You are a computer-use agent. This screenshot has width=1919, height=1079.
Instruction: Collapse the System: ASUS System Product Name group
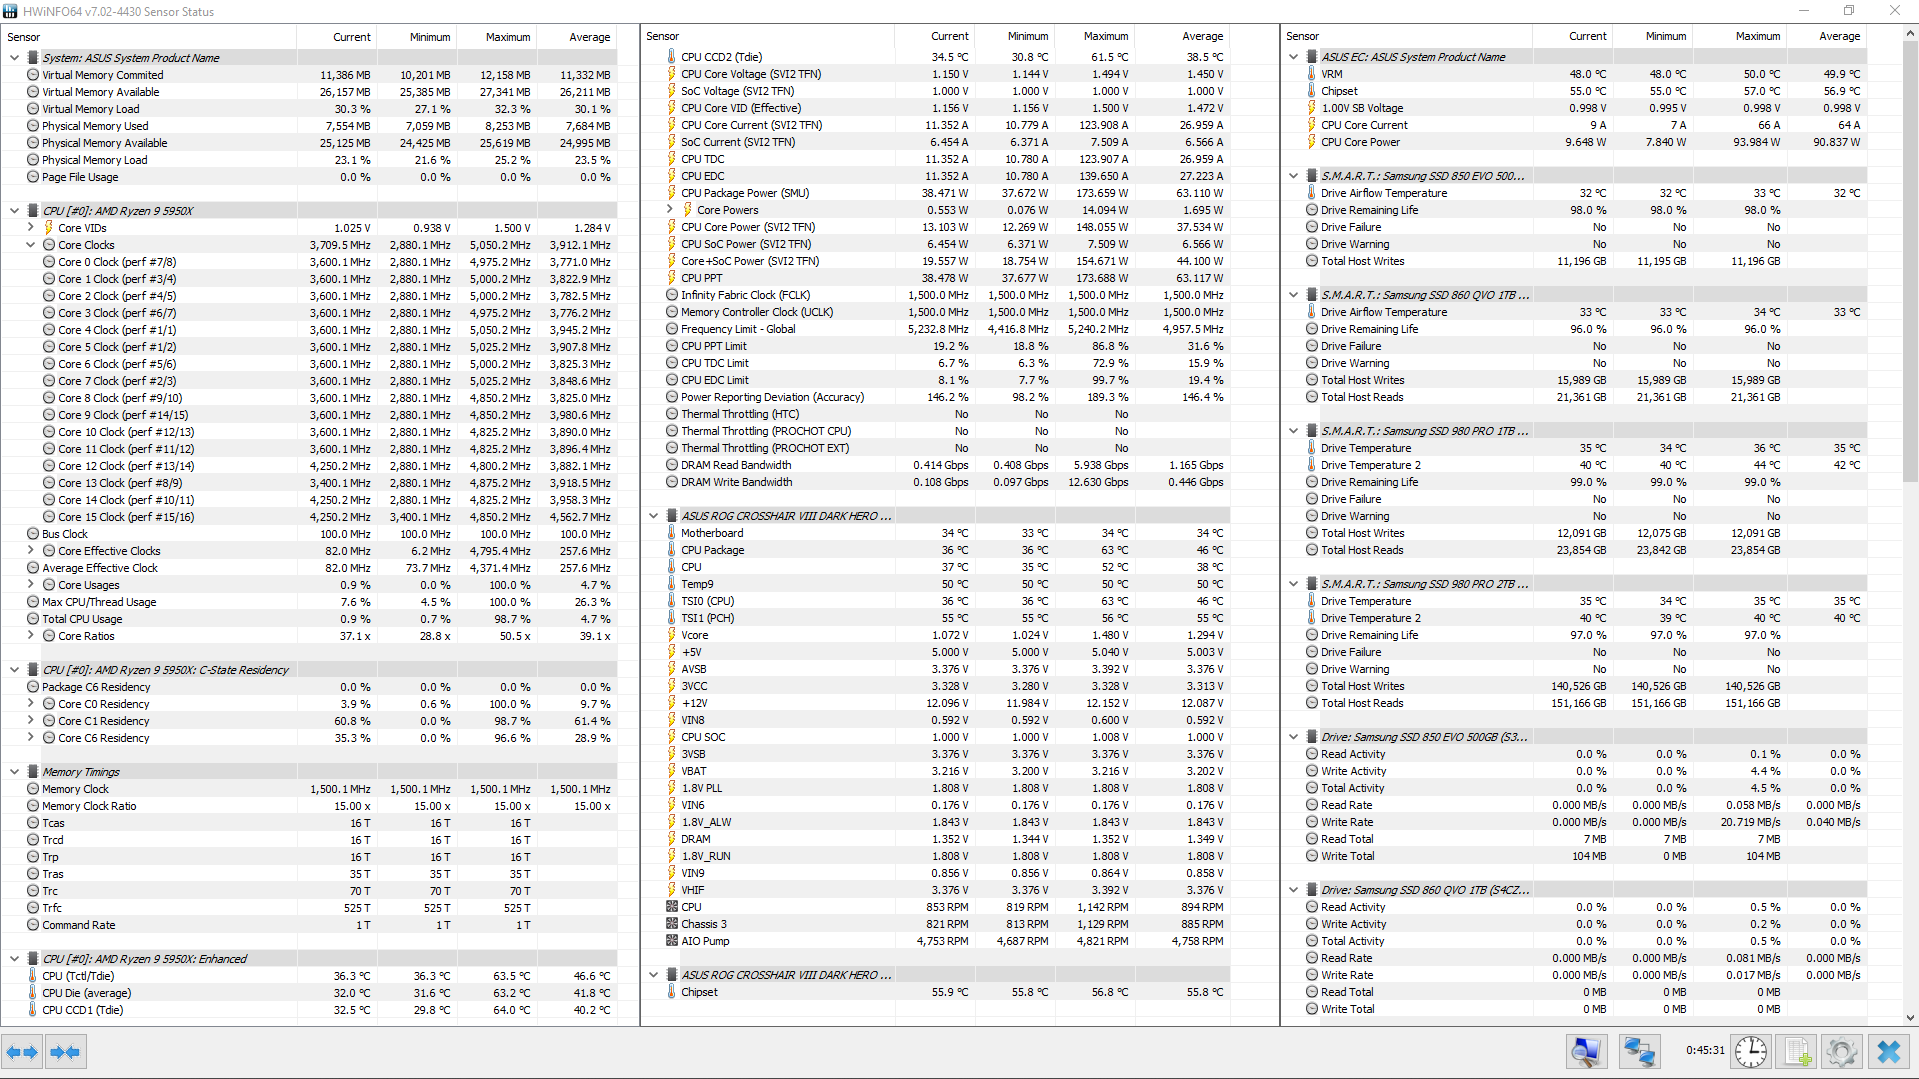(15, 58)
